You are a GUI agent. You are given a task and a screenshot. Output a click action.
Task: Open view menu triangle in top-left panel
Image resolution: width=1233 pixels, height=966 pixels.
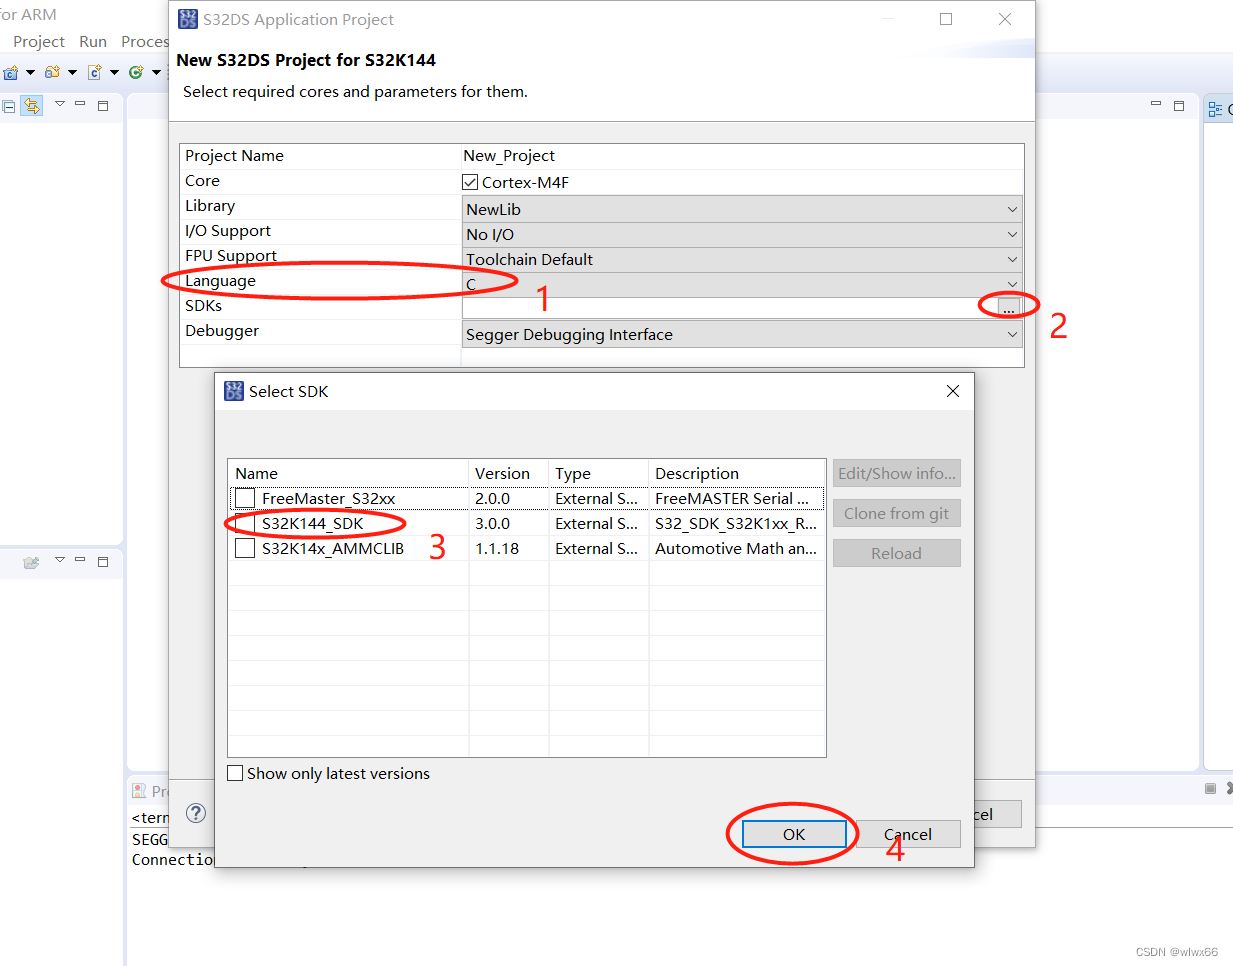pyautogui.click(x=60, y=104)
